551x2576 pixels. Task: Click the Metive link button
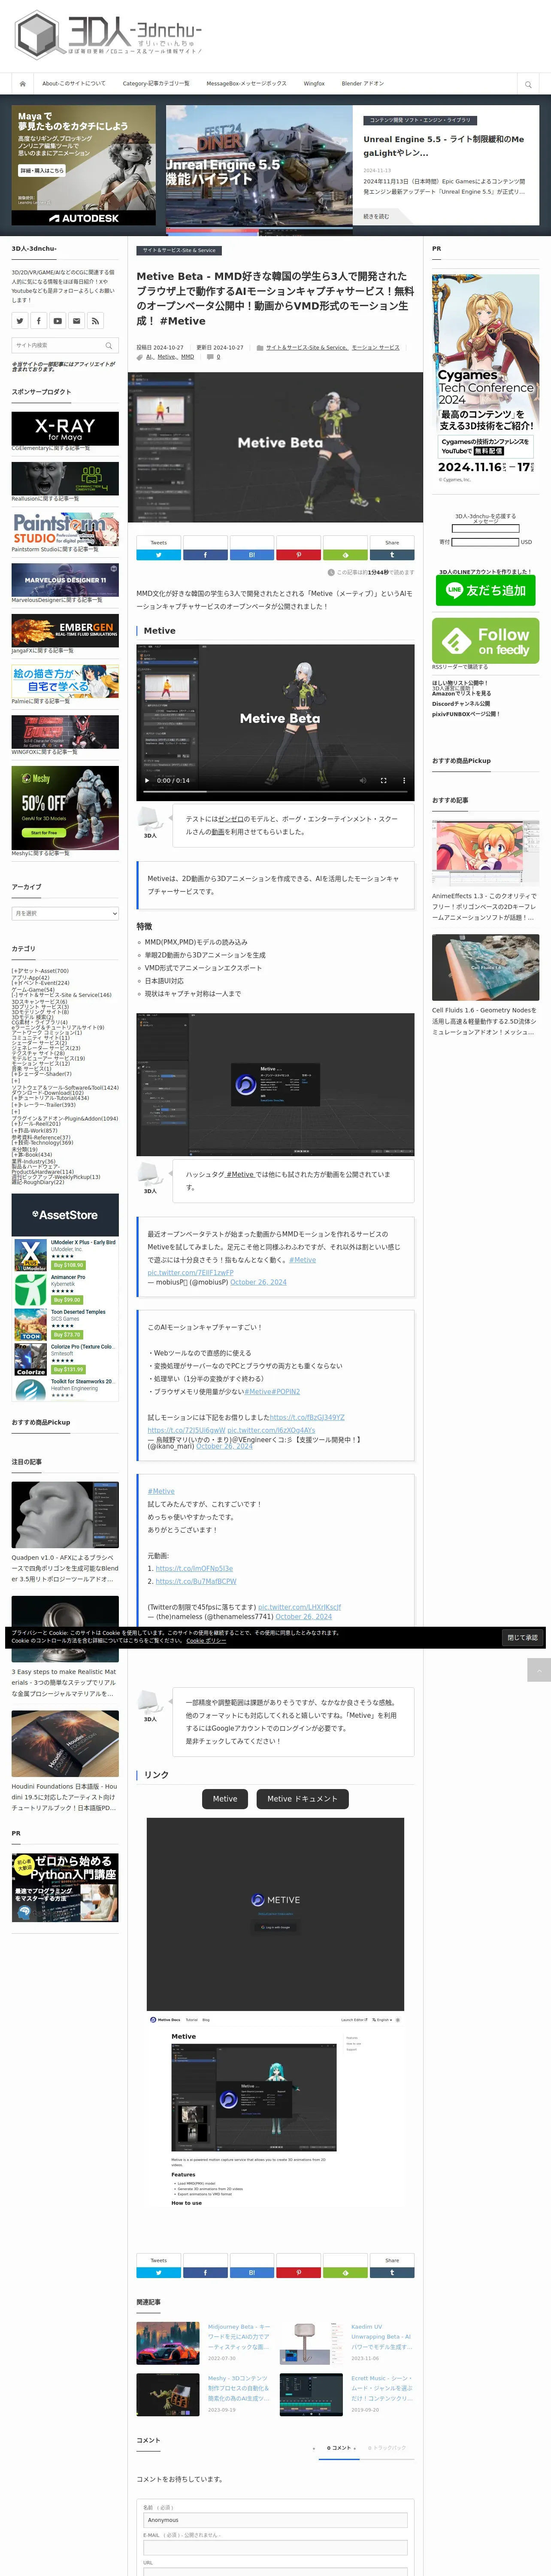225,1799
